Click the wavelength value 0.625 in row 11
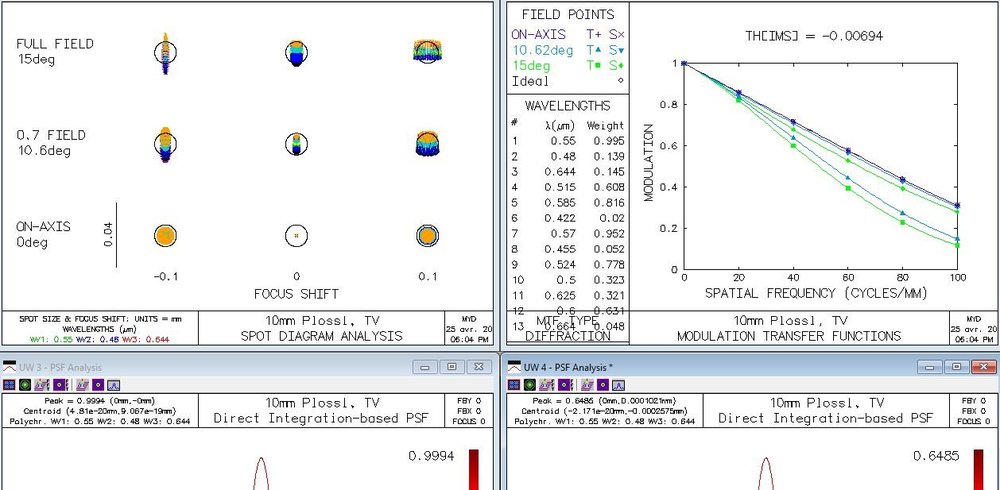This screenshot has width=1000, height=490. pyautogui.click(x=560, y=295)
